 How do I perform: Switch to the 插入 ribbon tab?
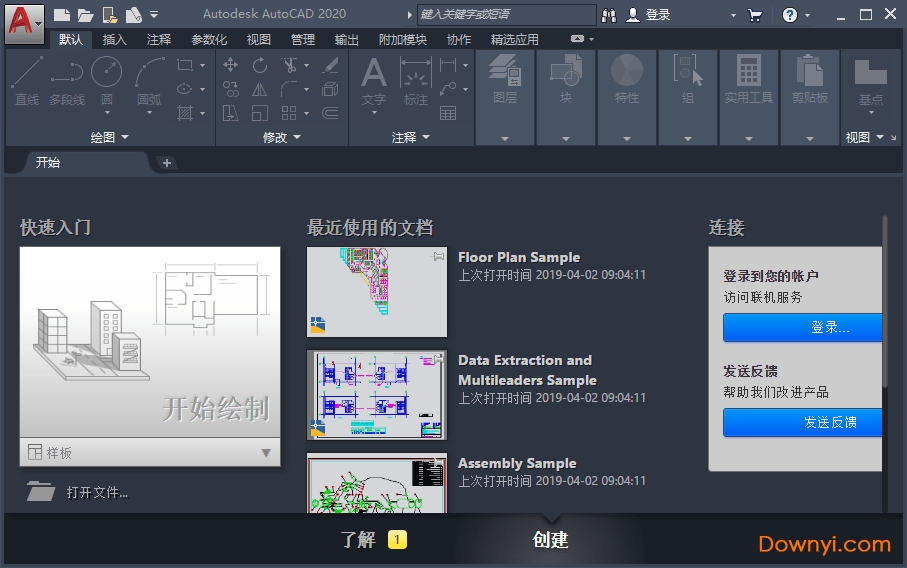[115, 39]
